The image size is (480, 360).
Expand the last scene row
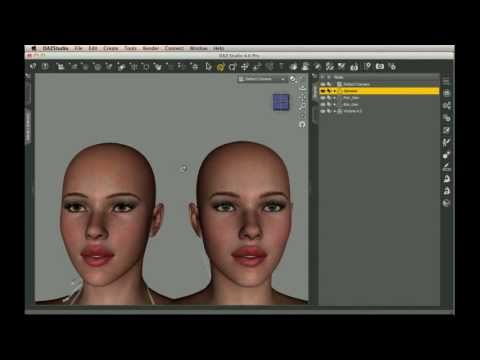coord(335,111)
